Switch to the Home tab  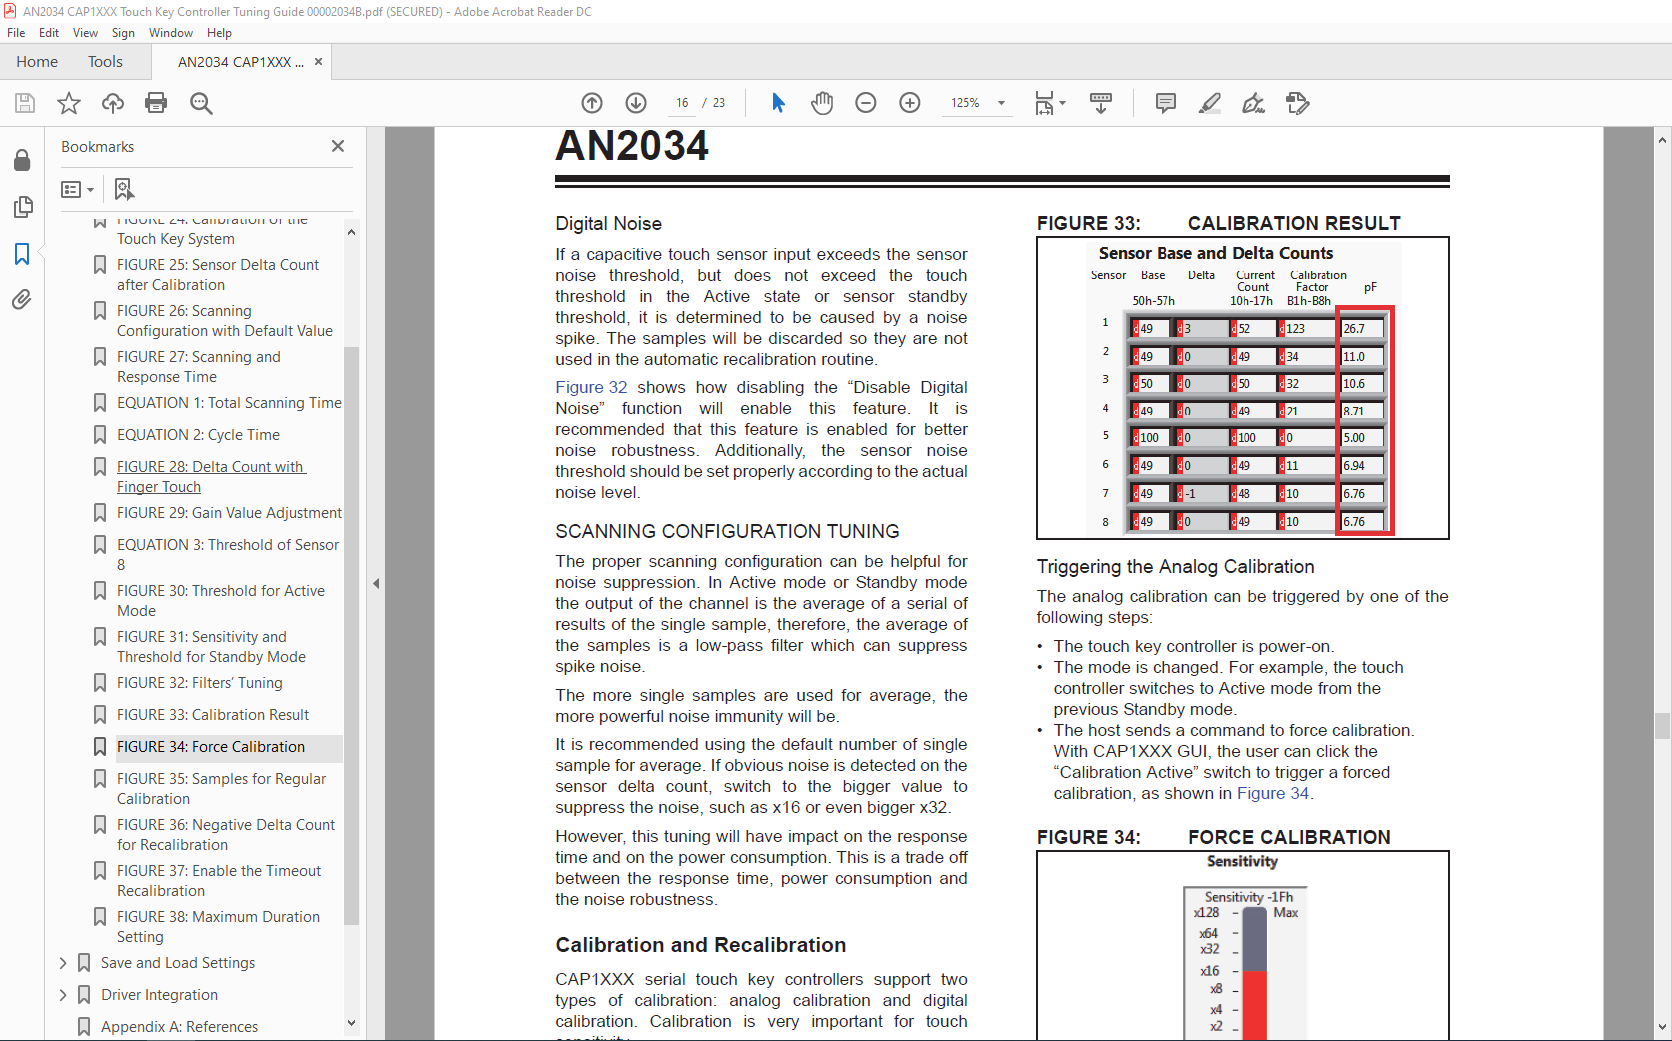click(37, 62)
